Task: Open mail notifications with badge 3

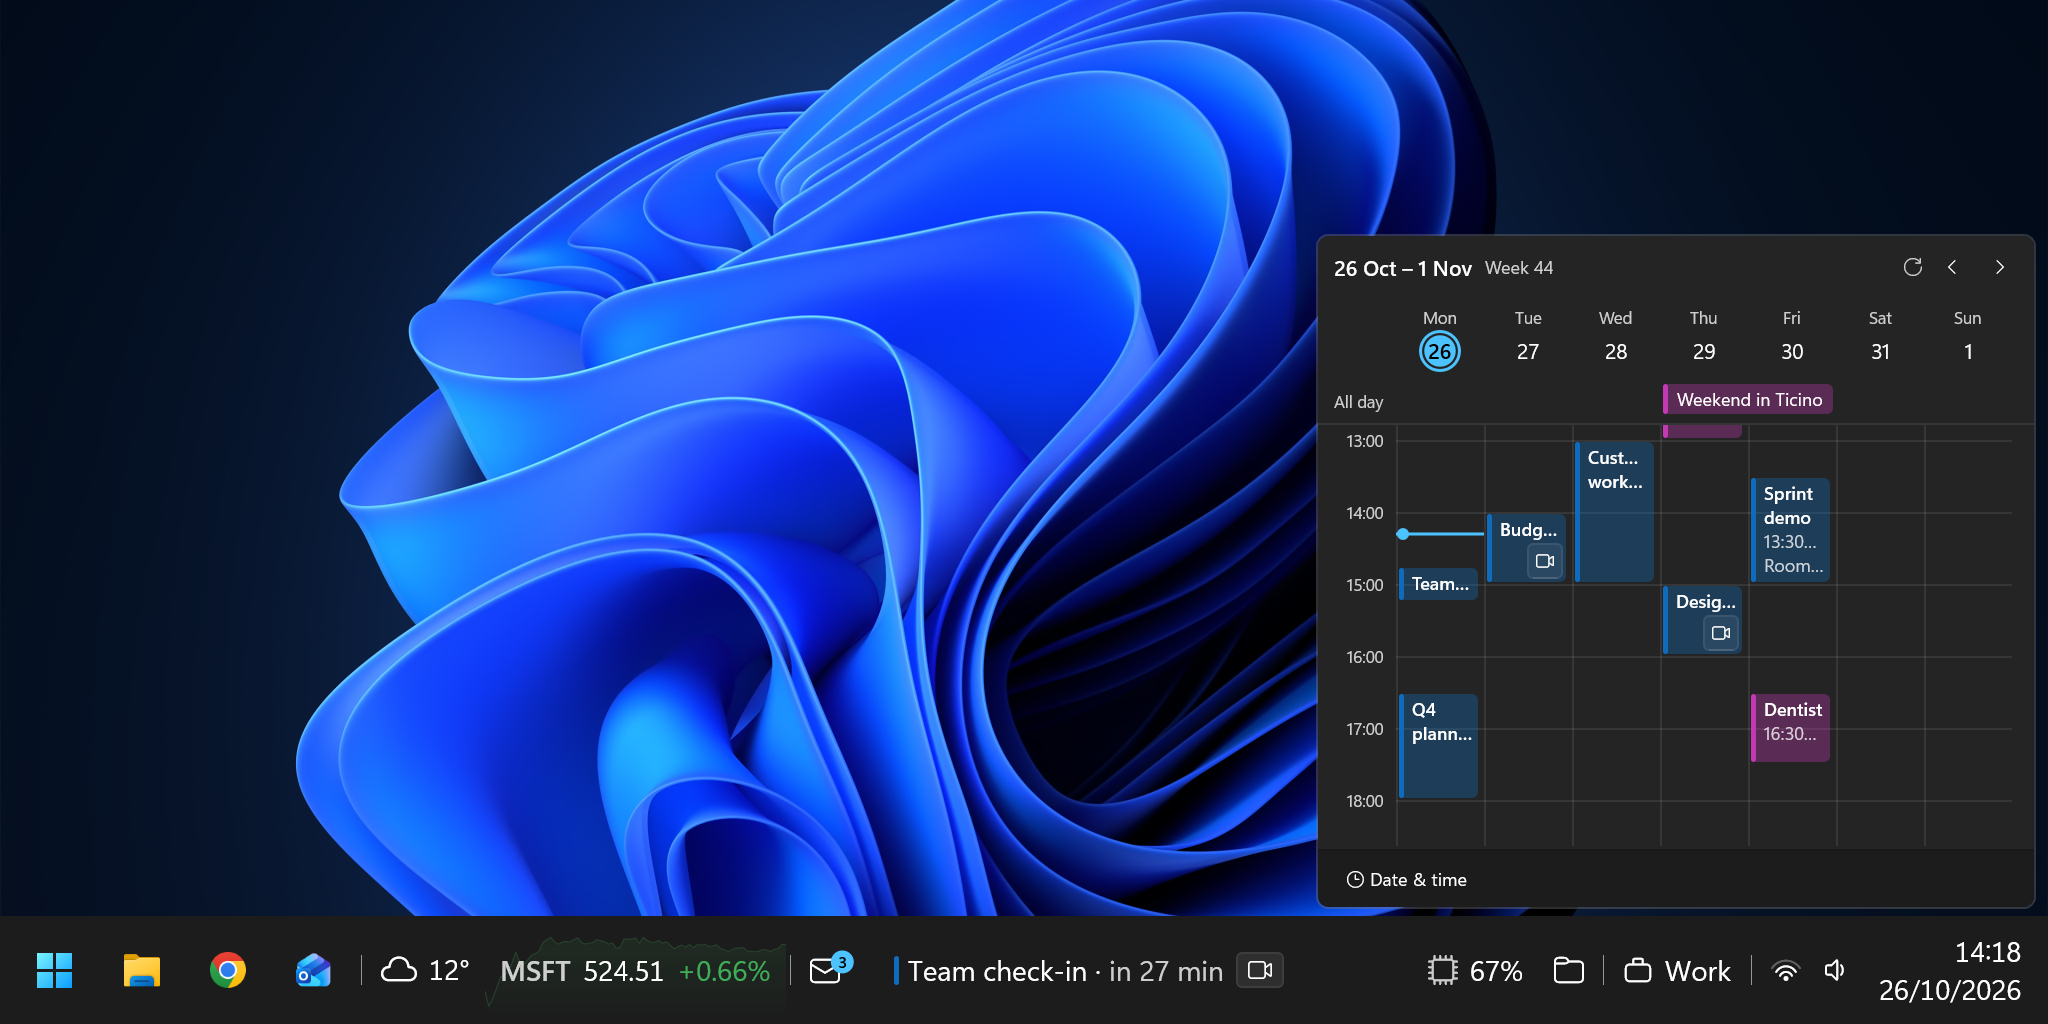Action: pyautogui.click(x=830, y=969)
